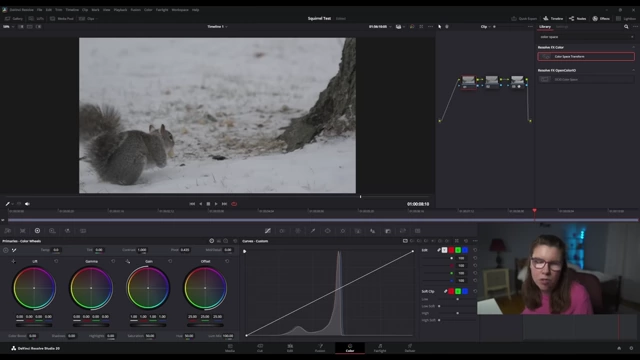The image size is (640, 360).
Task: Open the File menu
Action: coord(39,10)
